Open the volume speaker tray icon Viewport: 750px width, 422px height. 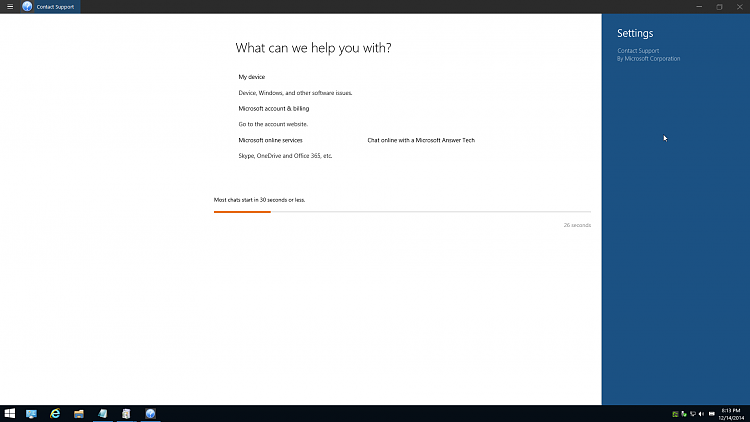(702, 414)
